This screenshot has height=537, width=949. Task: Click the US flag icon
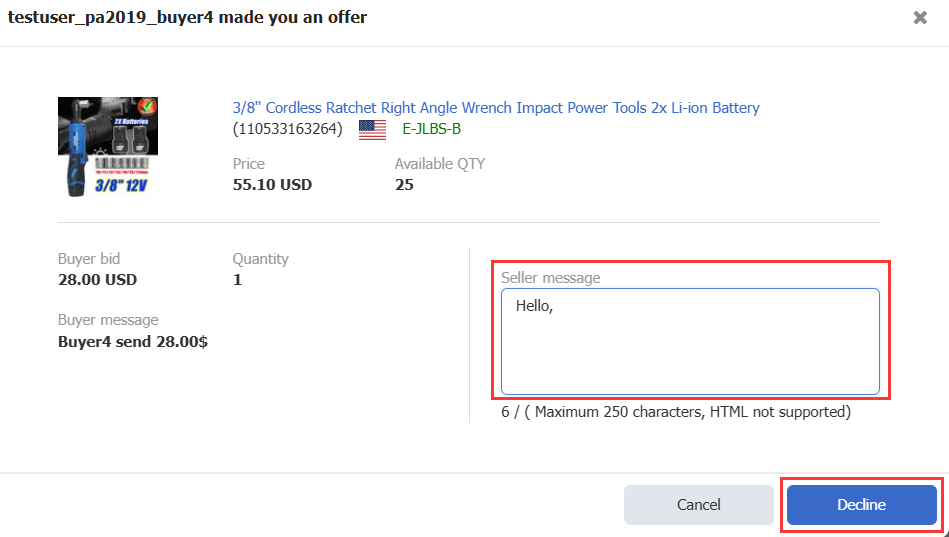[372, 130]
